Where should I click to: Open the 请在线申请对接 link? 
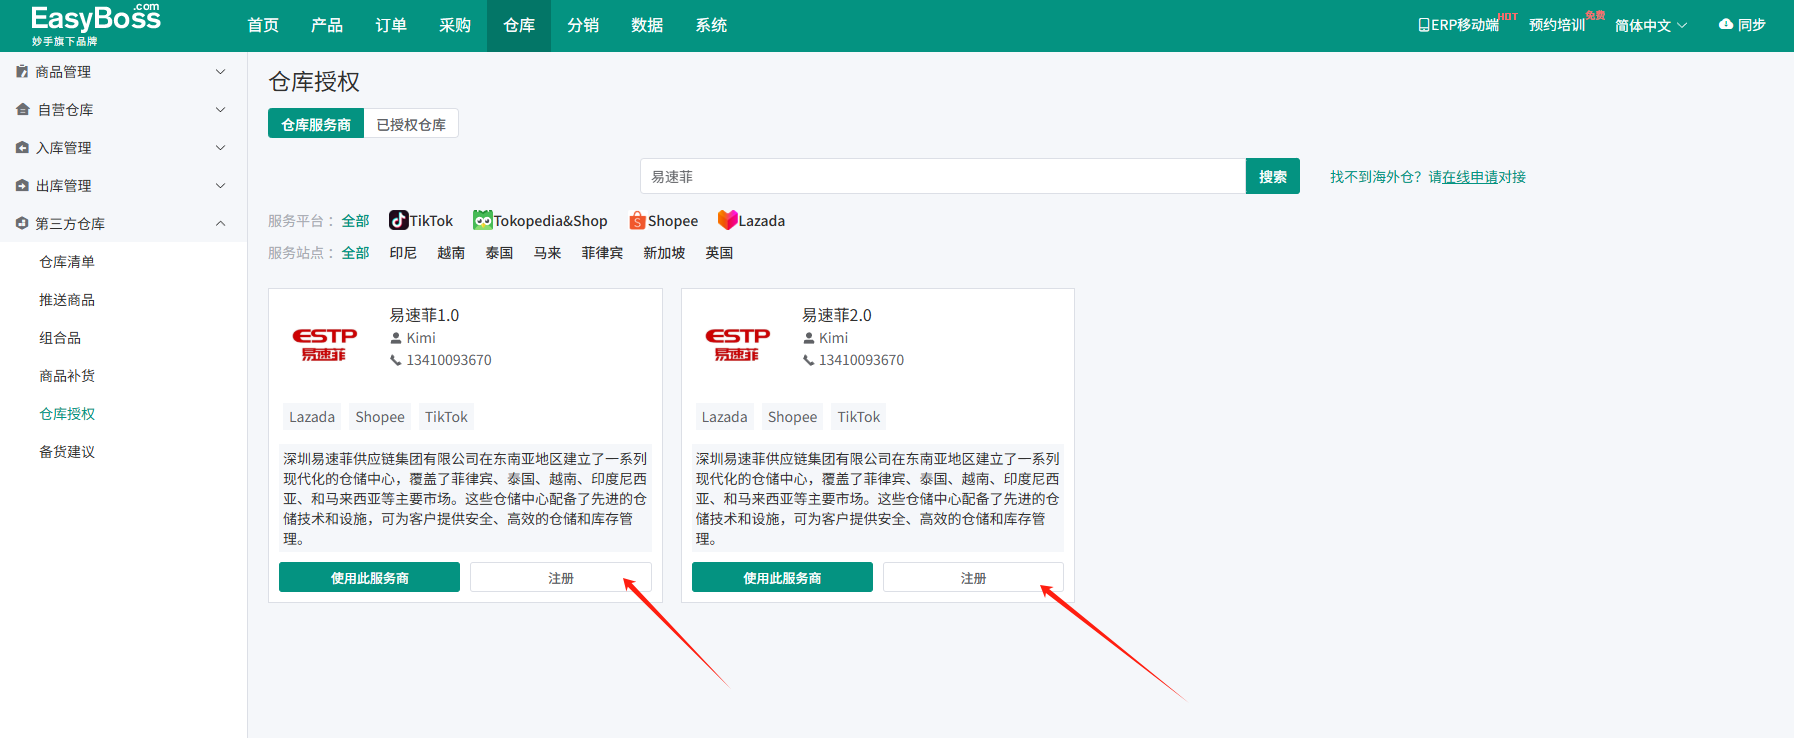point(1477,177)
